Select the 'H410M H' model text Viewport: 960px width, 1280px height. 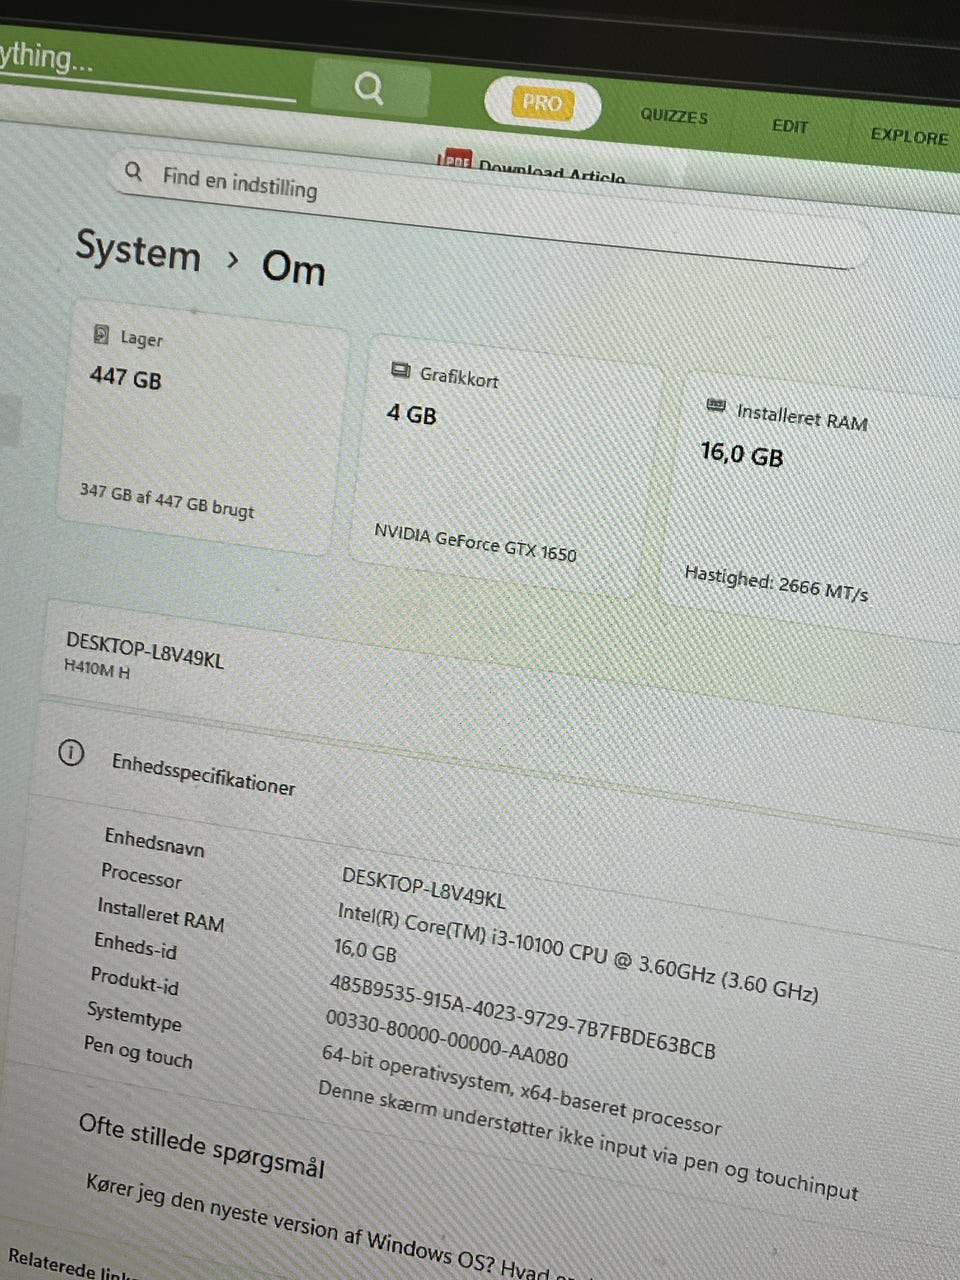coord(96,669)
